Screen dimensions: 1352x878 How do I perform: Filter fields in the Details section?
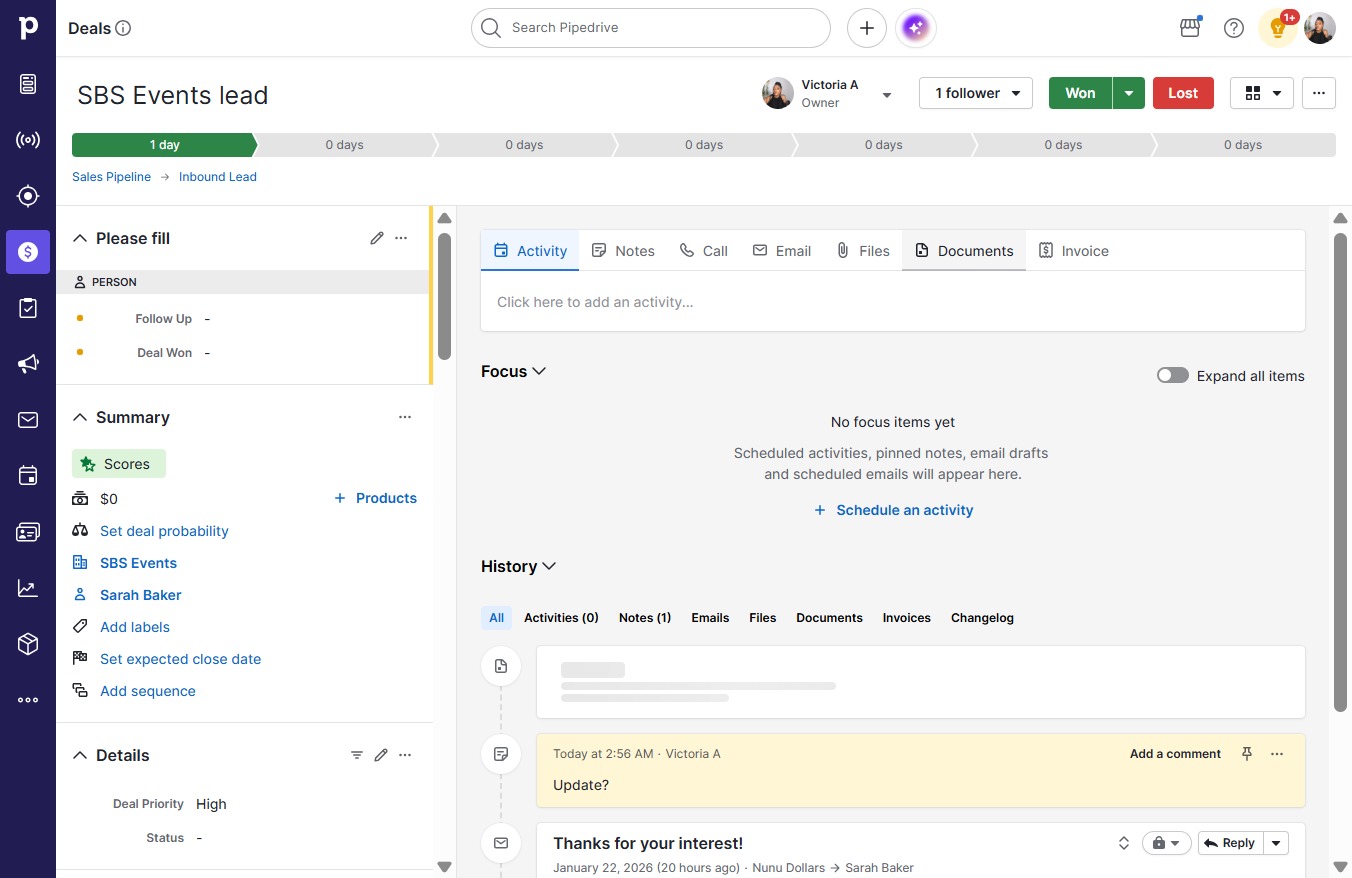point(357,755)
